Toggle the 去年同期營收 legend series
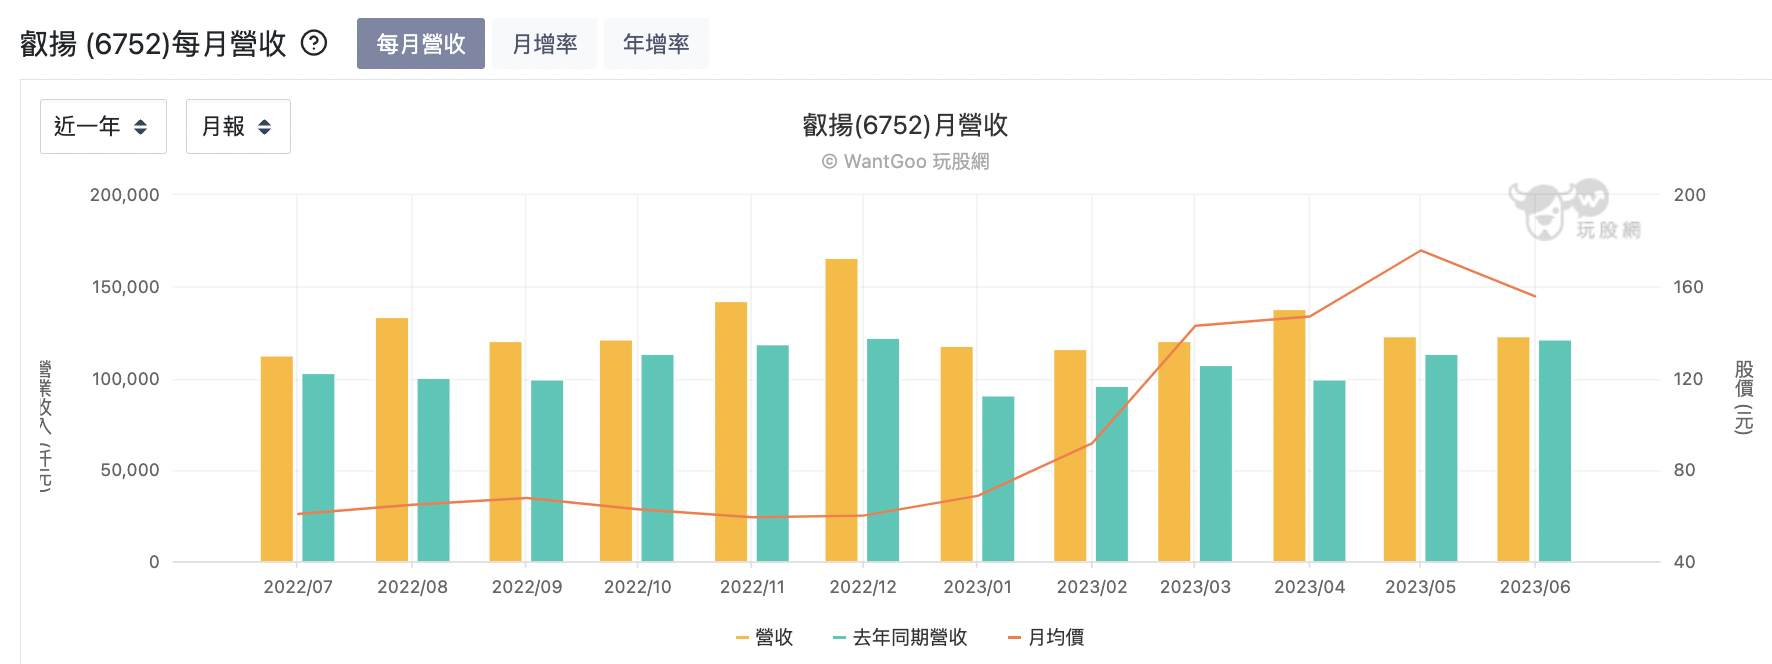The width and height of the screenshot is (1772, 664). coord(900,637)
